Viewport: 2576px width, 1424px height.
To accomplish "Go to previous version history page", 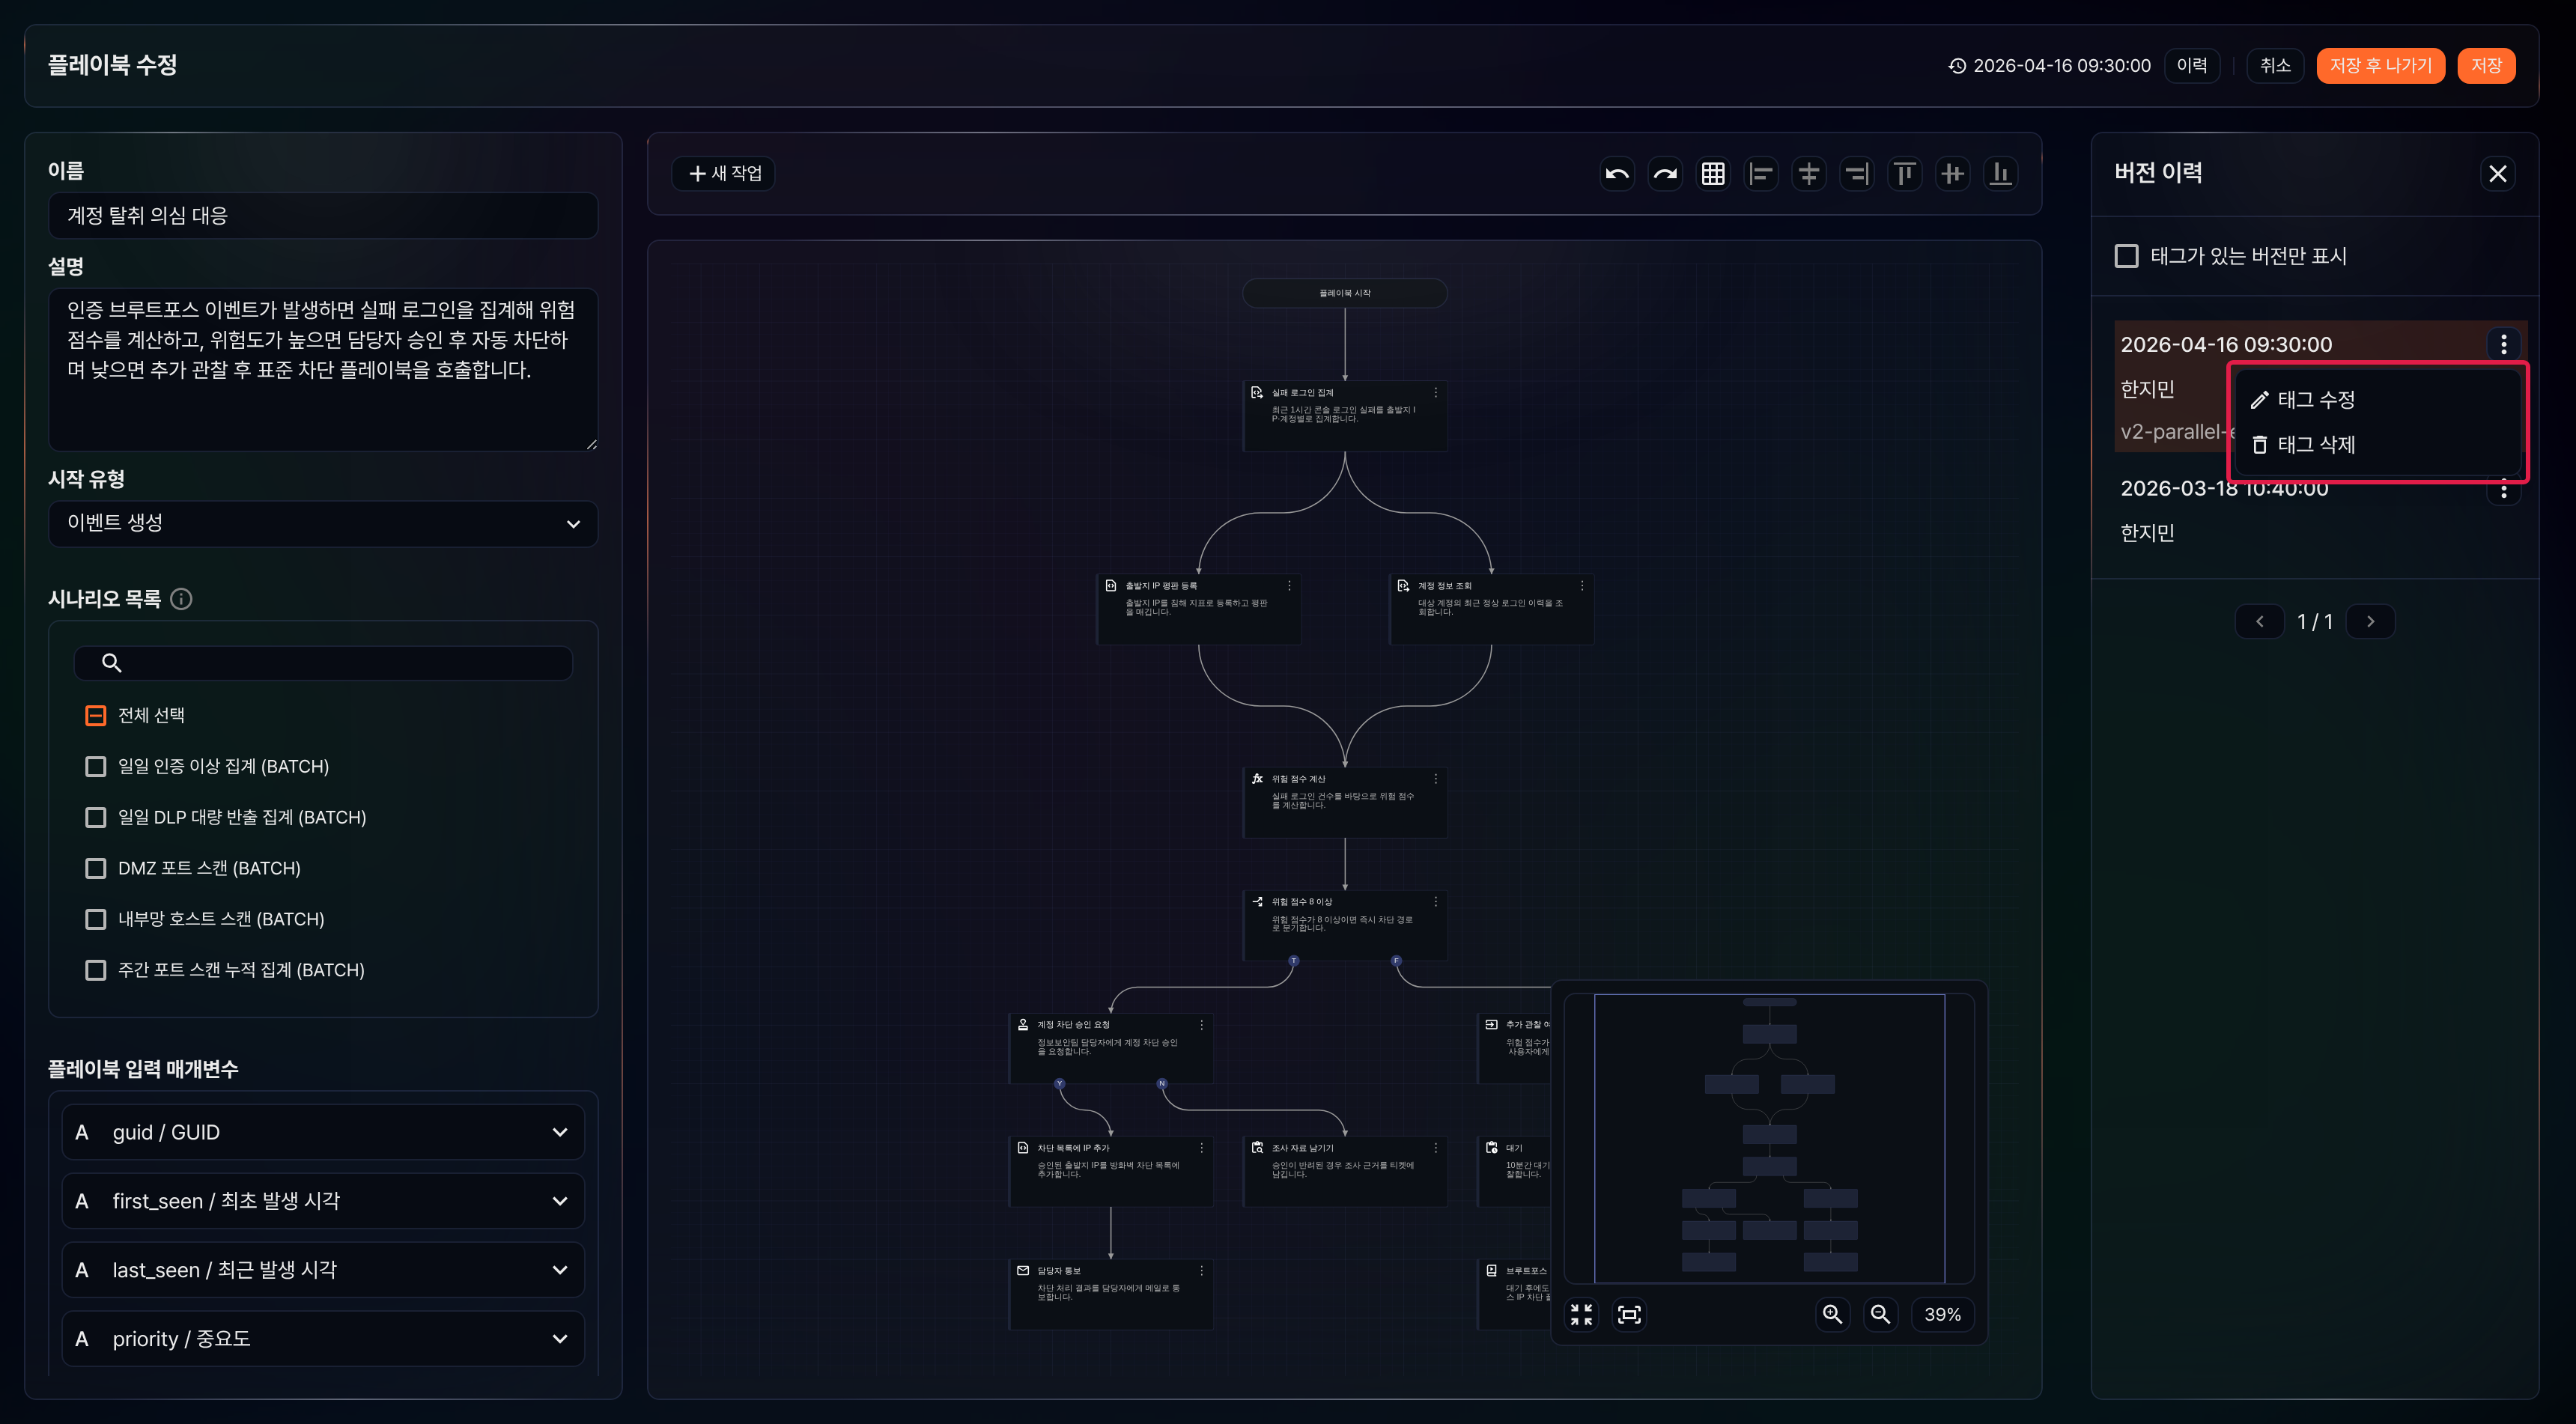I will [x=2259, y=621].
